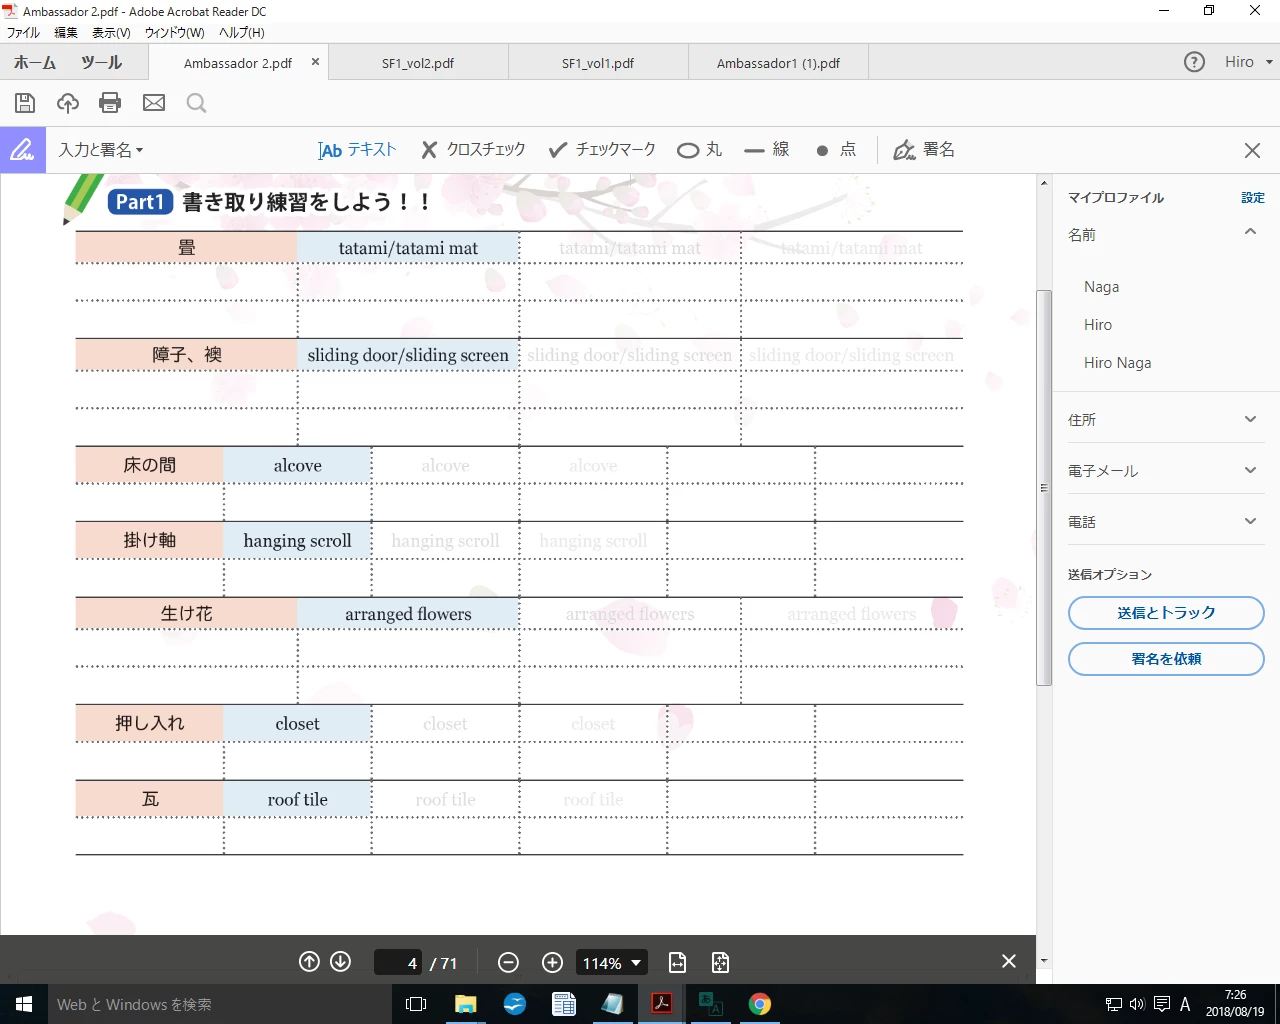Click the Fill & Sign pen icon
The image size is (1280, 1024).
point(22,150)
